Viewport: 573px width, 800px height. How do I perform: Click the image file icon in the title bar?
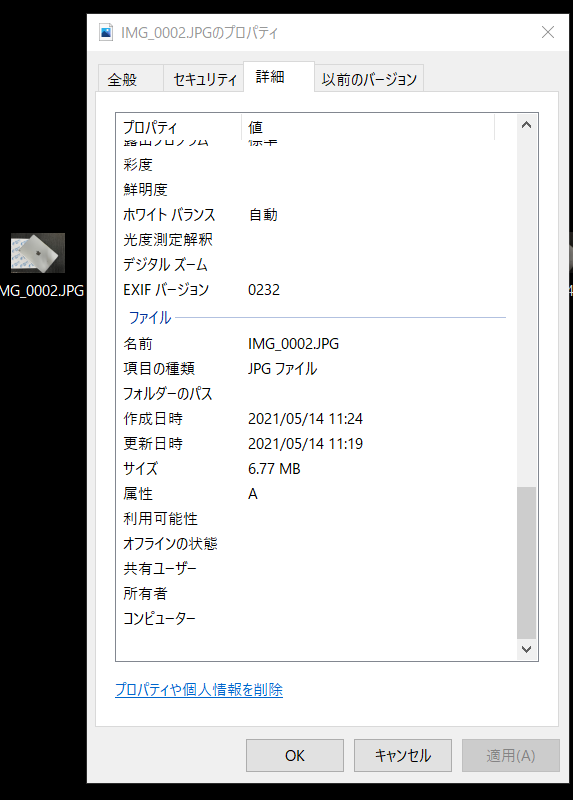[x=106, y=32]
